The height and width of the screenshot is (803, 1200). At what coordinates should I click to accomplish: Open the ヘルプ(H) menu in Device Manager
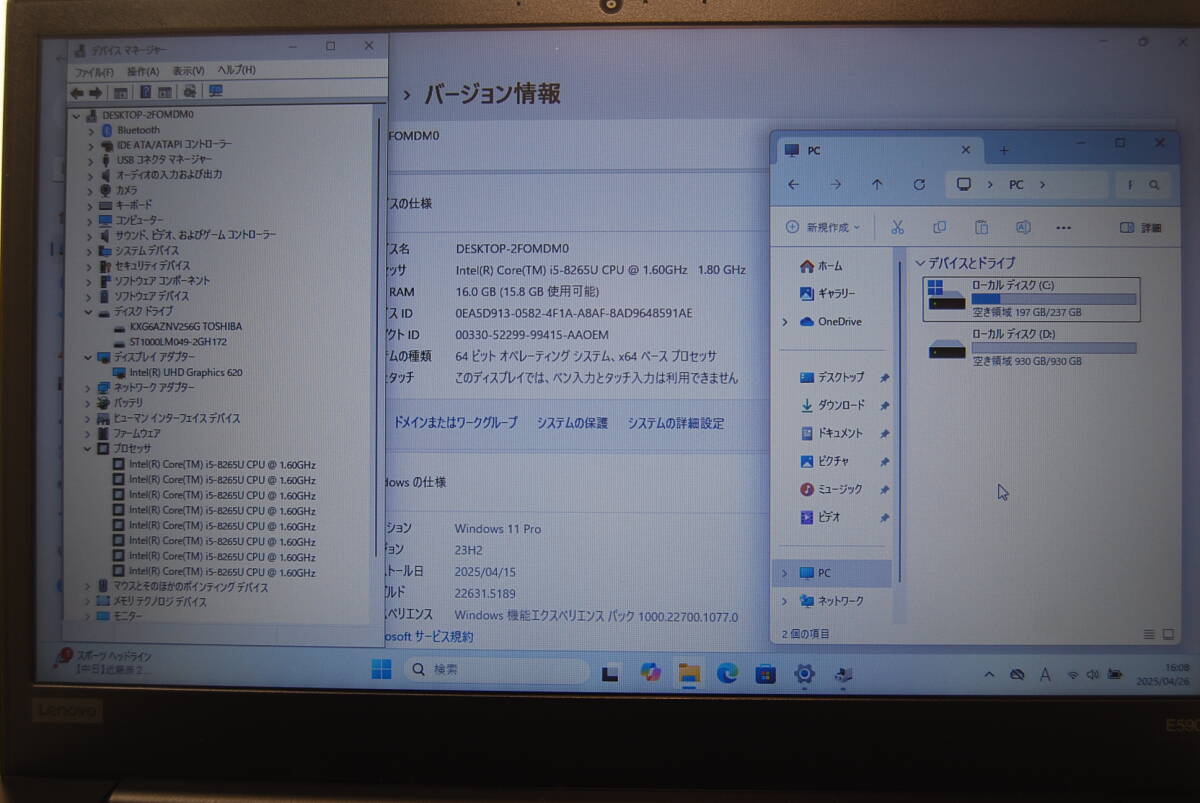237,70
